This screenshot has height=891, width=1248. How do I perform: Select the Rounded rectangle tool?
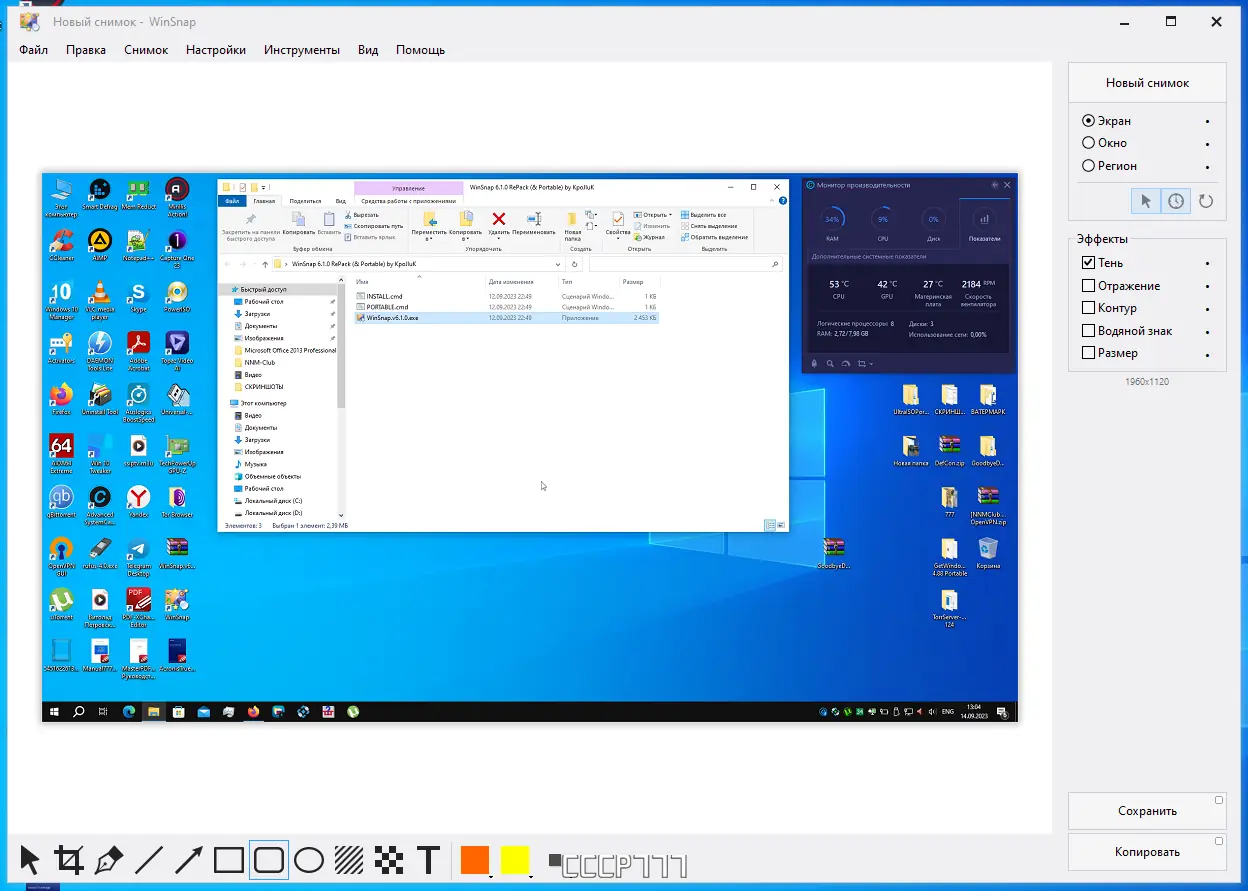268,859
